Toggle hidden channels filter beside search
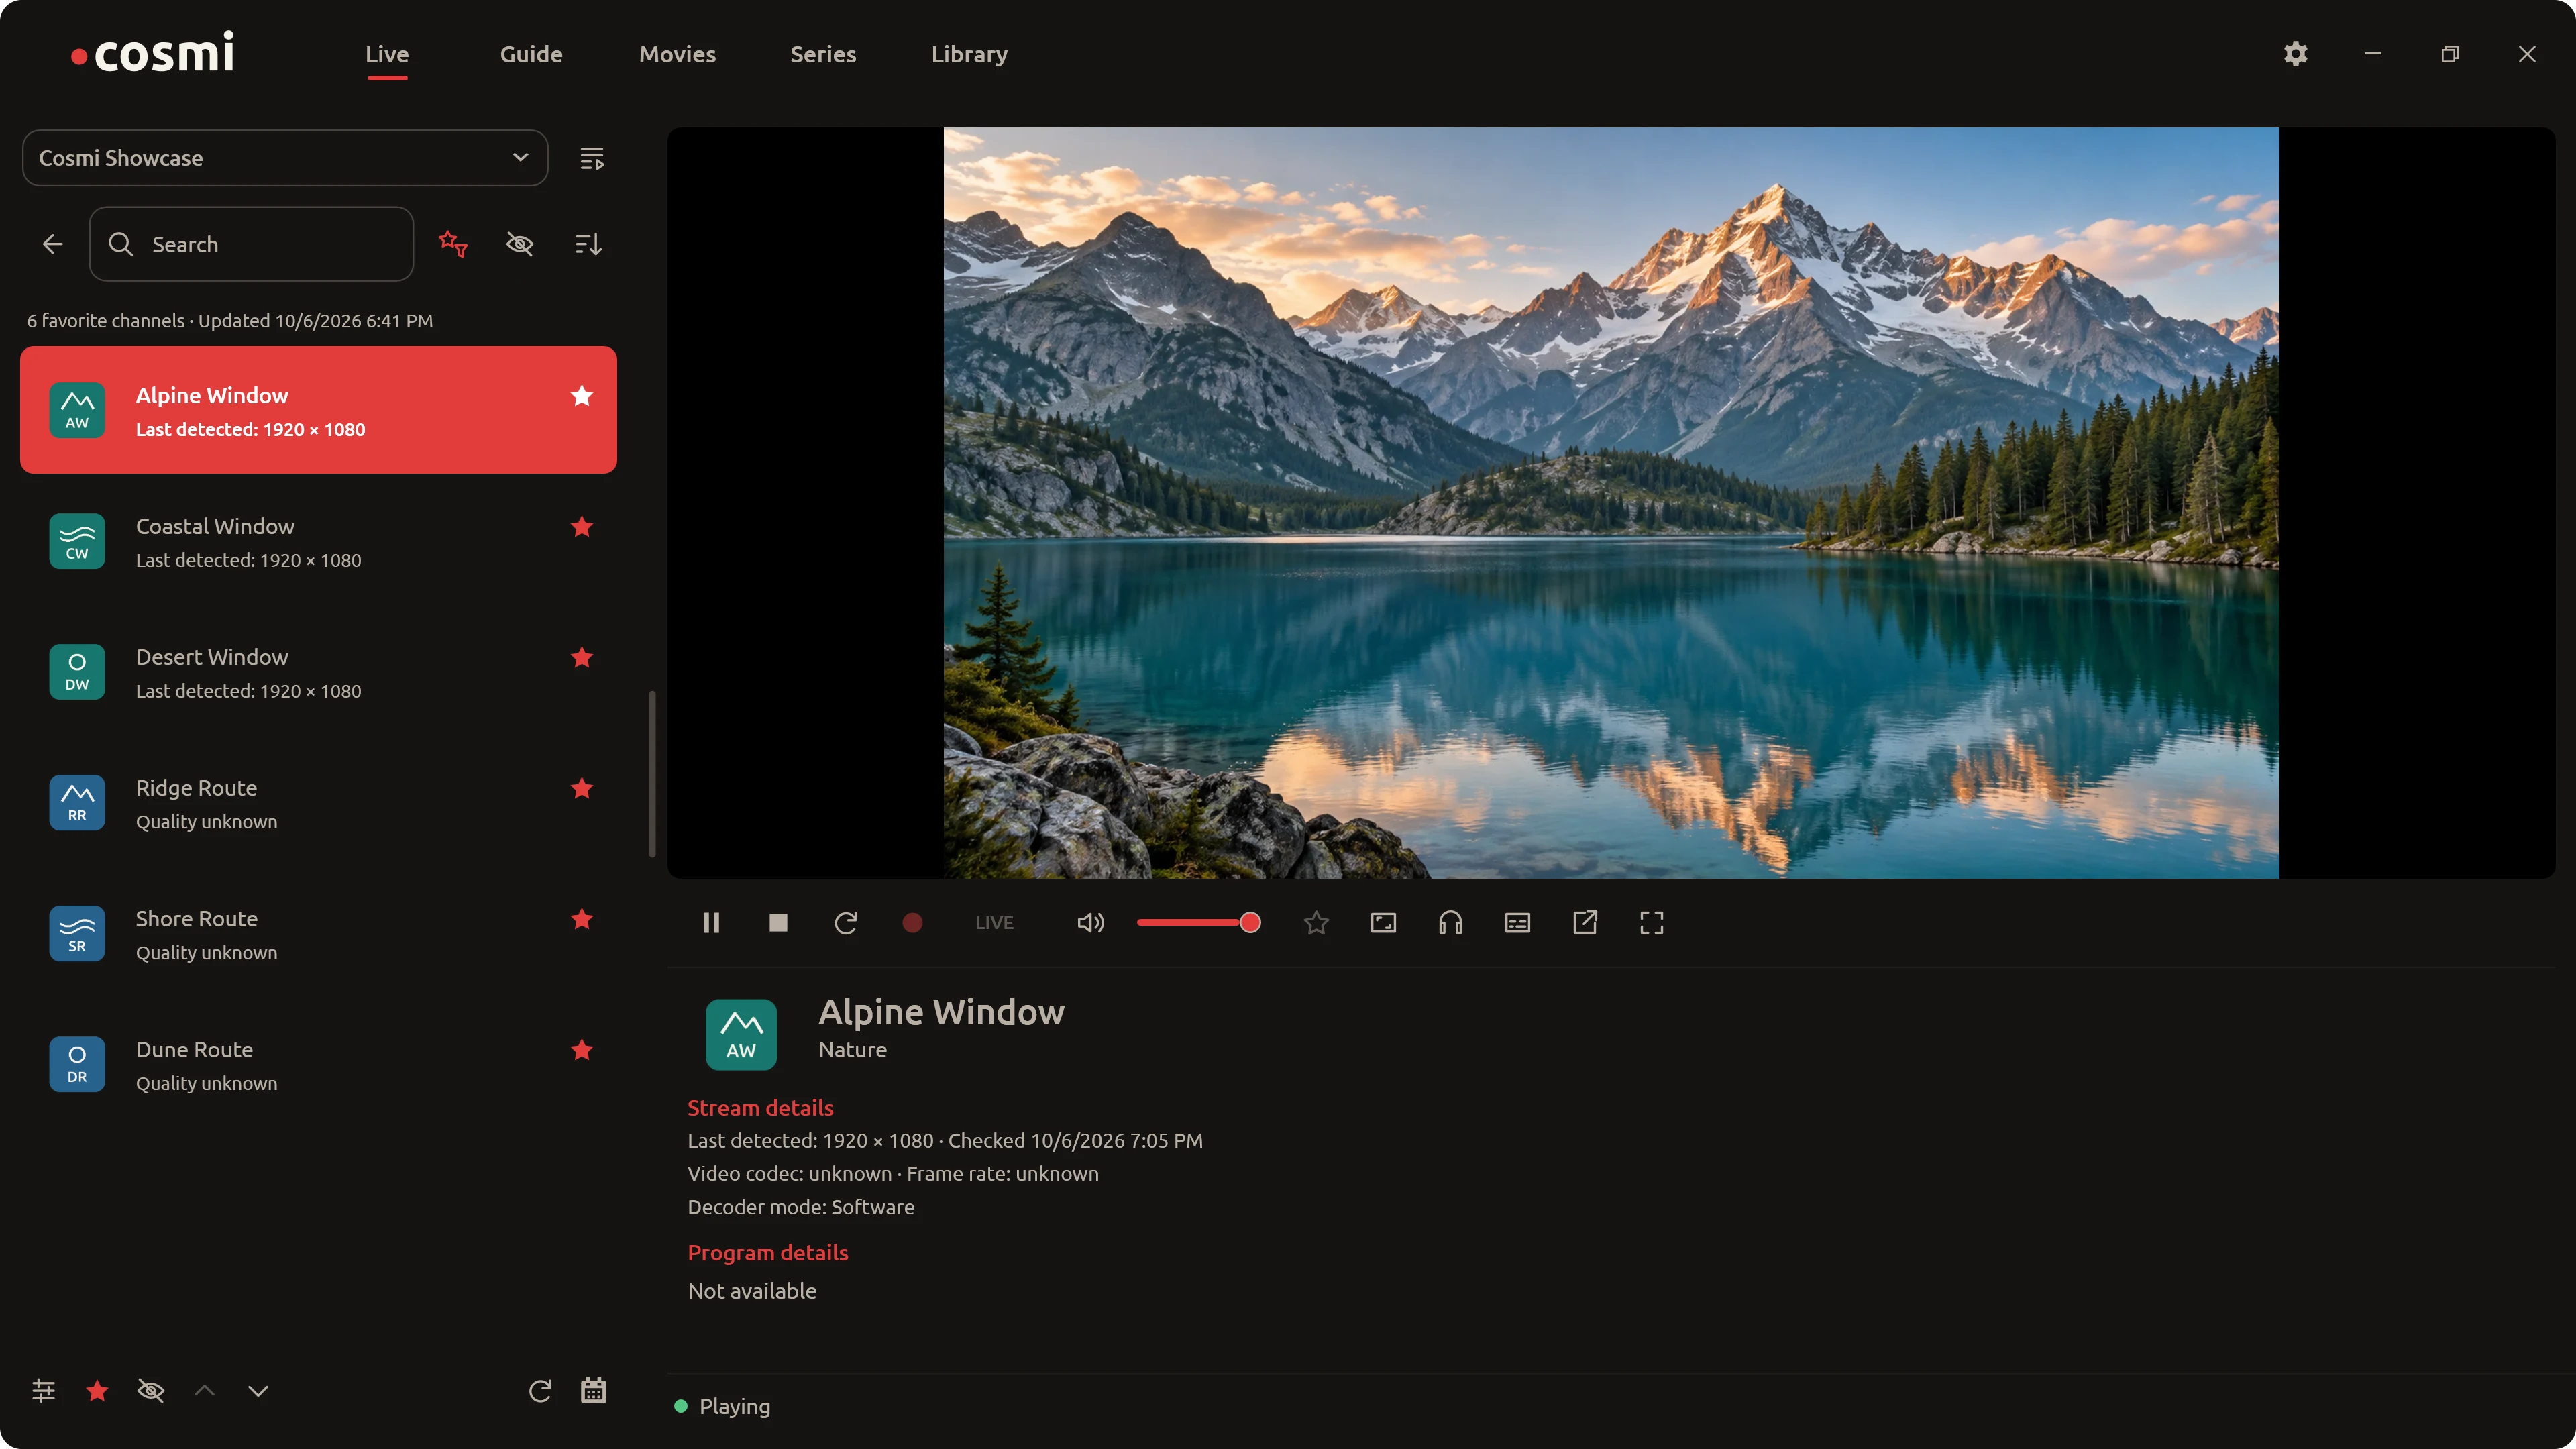 520,244
